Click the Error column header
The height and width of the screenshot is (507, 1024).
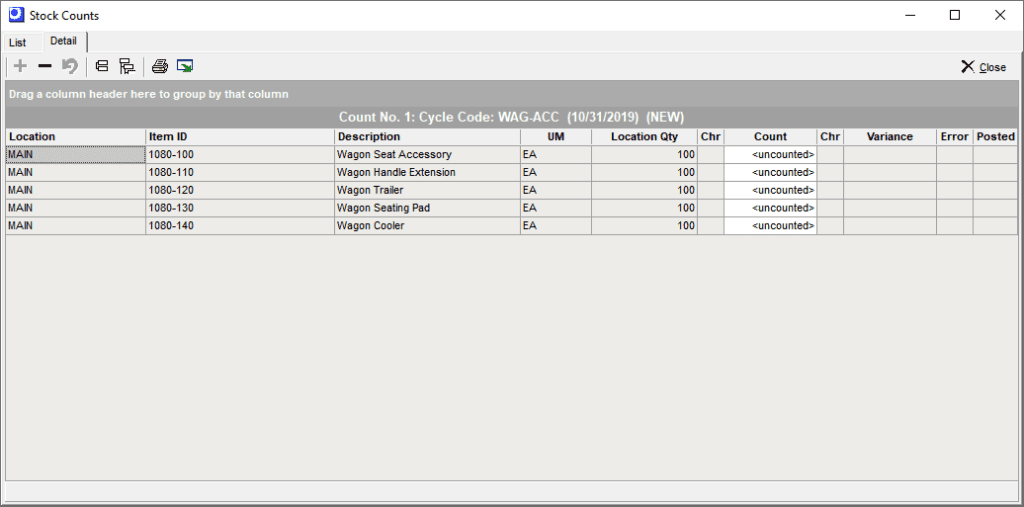coord(955,137)
